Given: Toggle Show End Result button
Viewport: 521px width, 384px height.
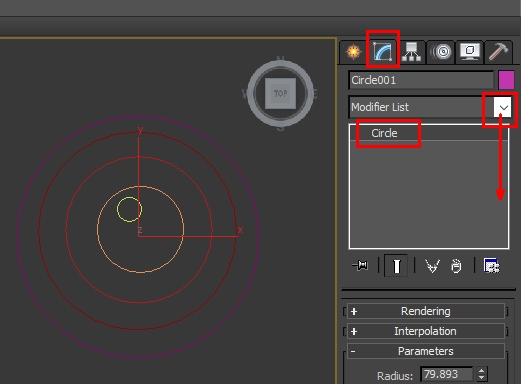Looking at the screenshot, I should (x=396, y=266).
